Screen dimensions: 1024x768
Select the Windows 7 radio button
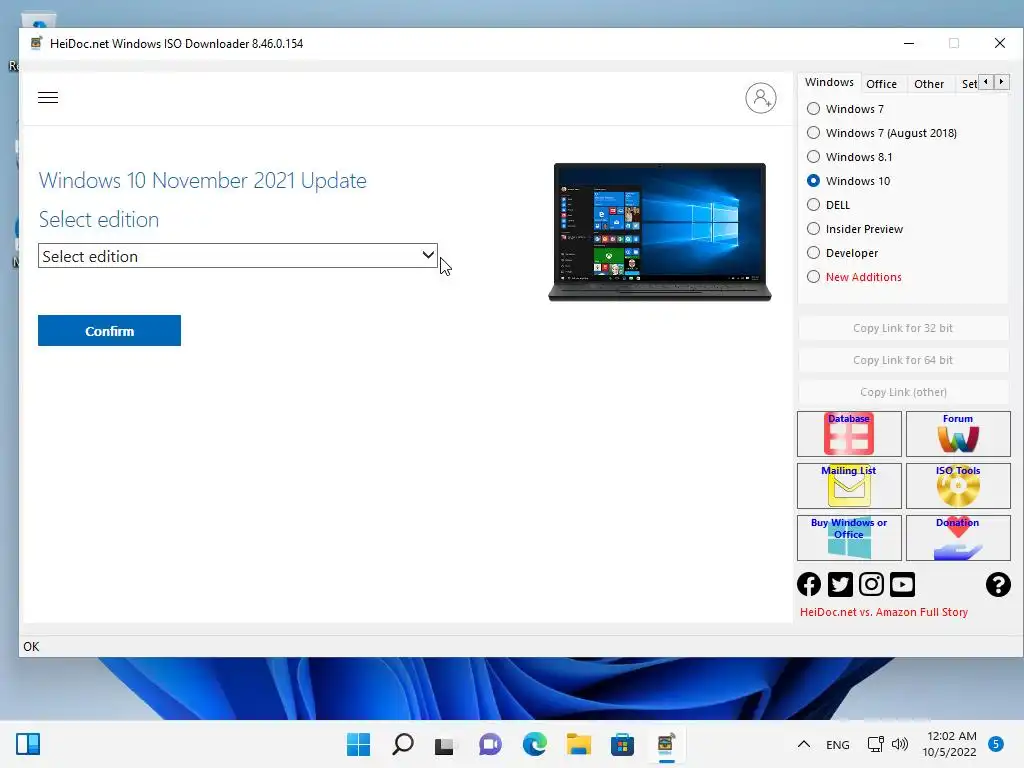813,108
